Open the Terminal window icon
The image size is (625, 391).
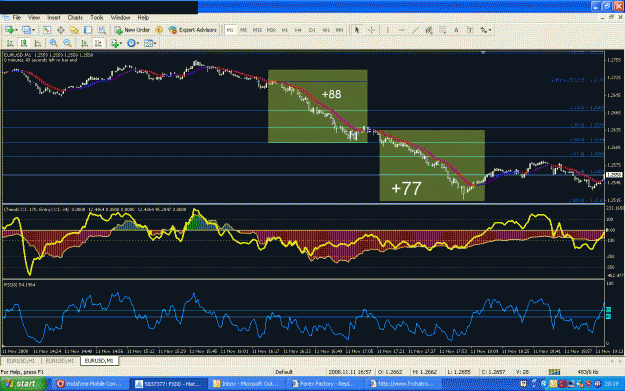[88, 30]
